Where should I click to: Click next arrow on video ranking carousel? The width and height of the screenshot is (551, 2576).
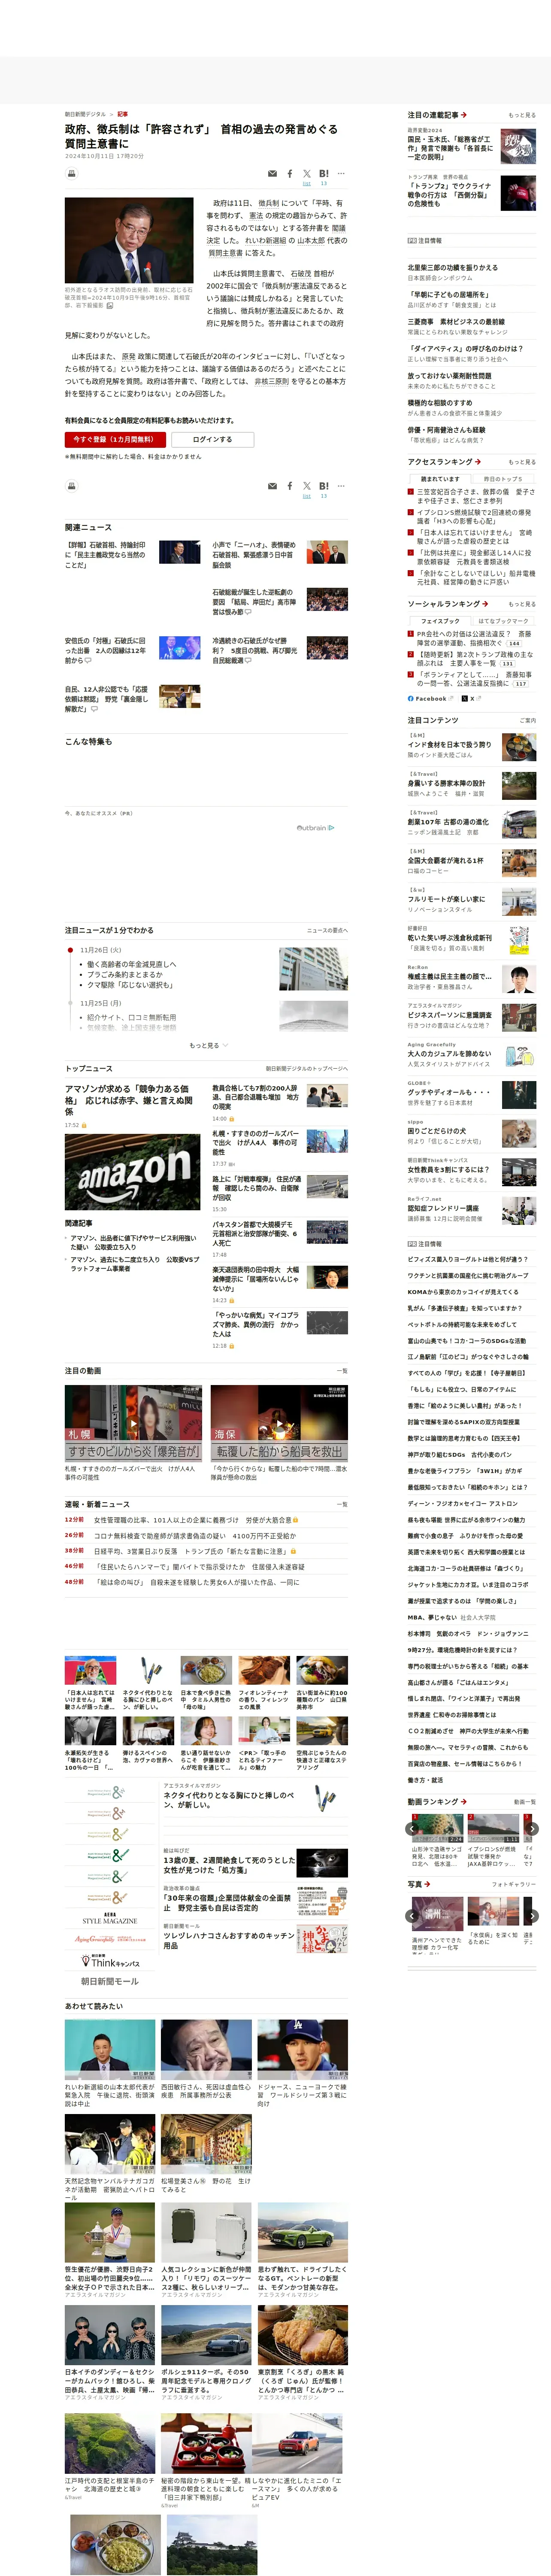532,1828
